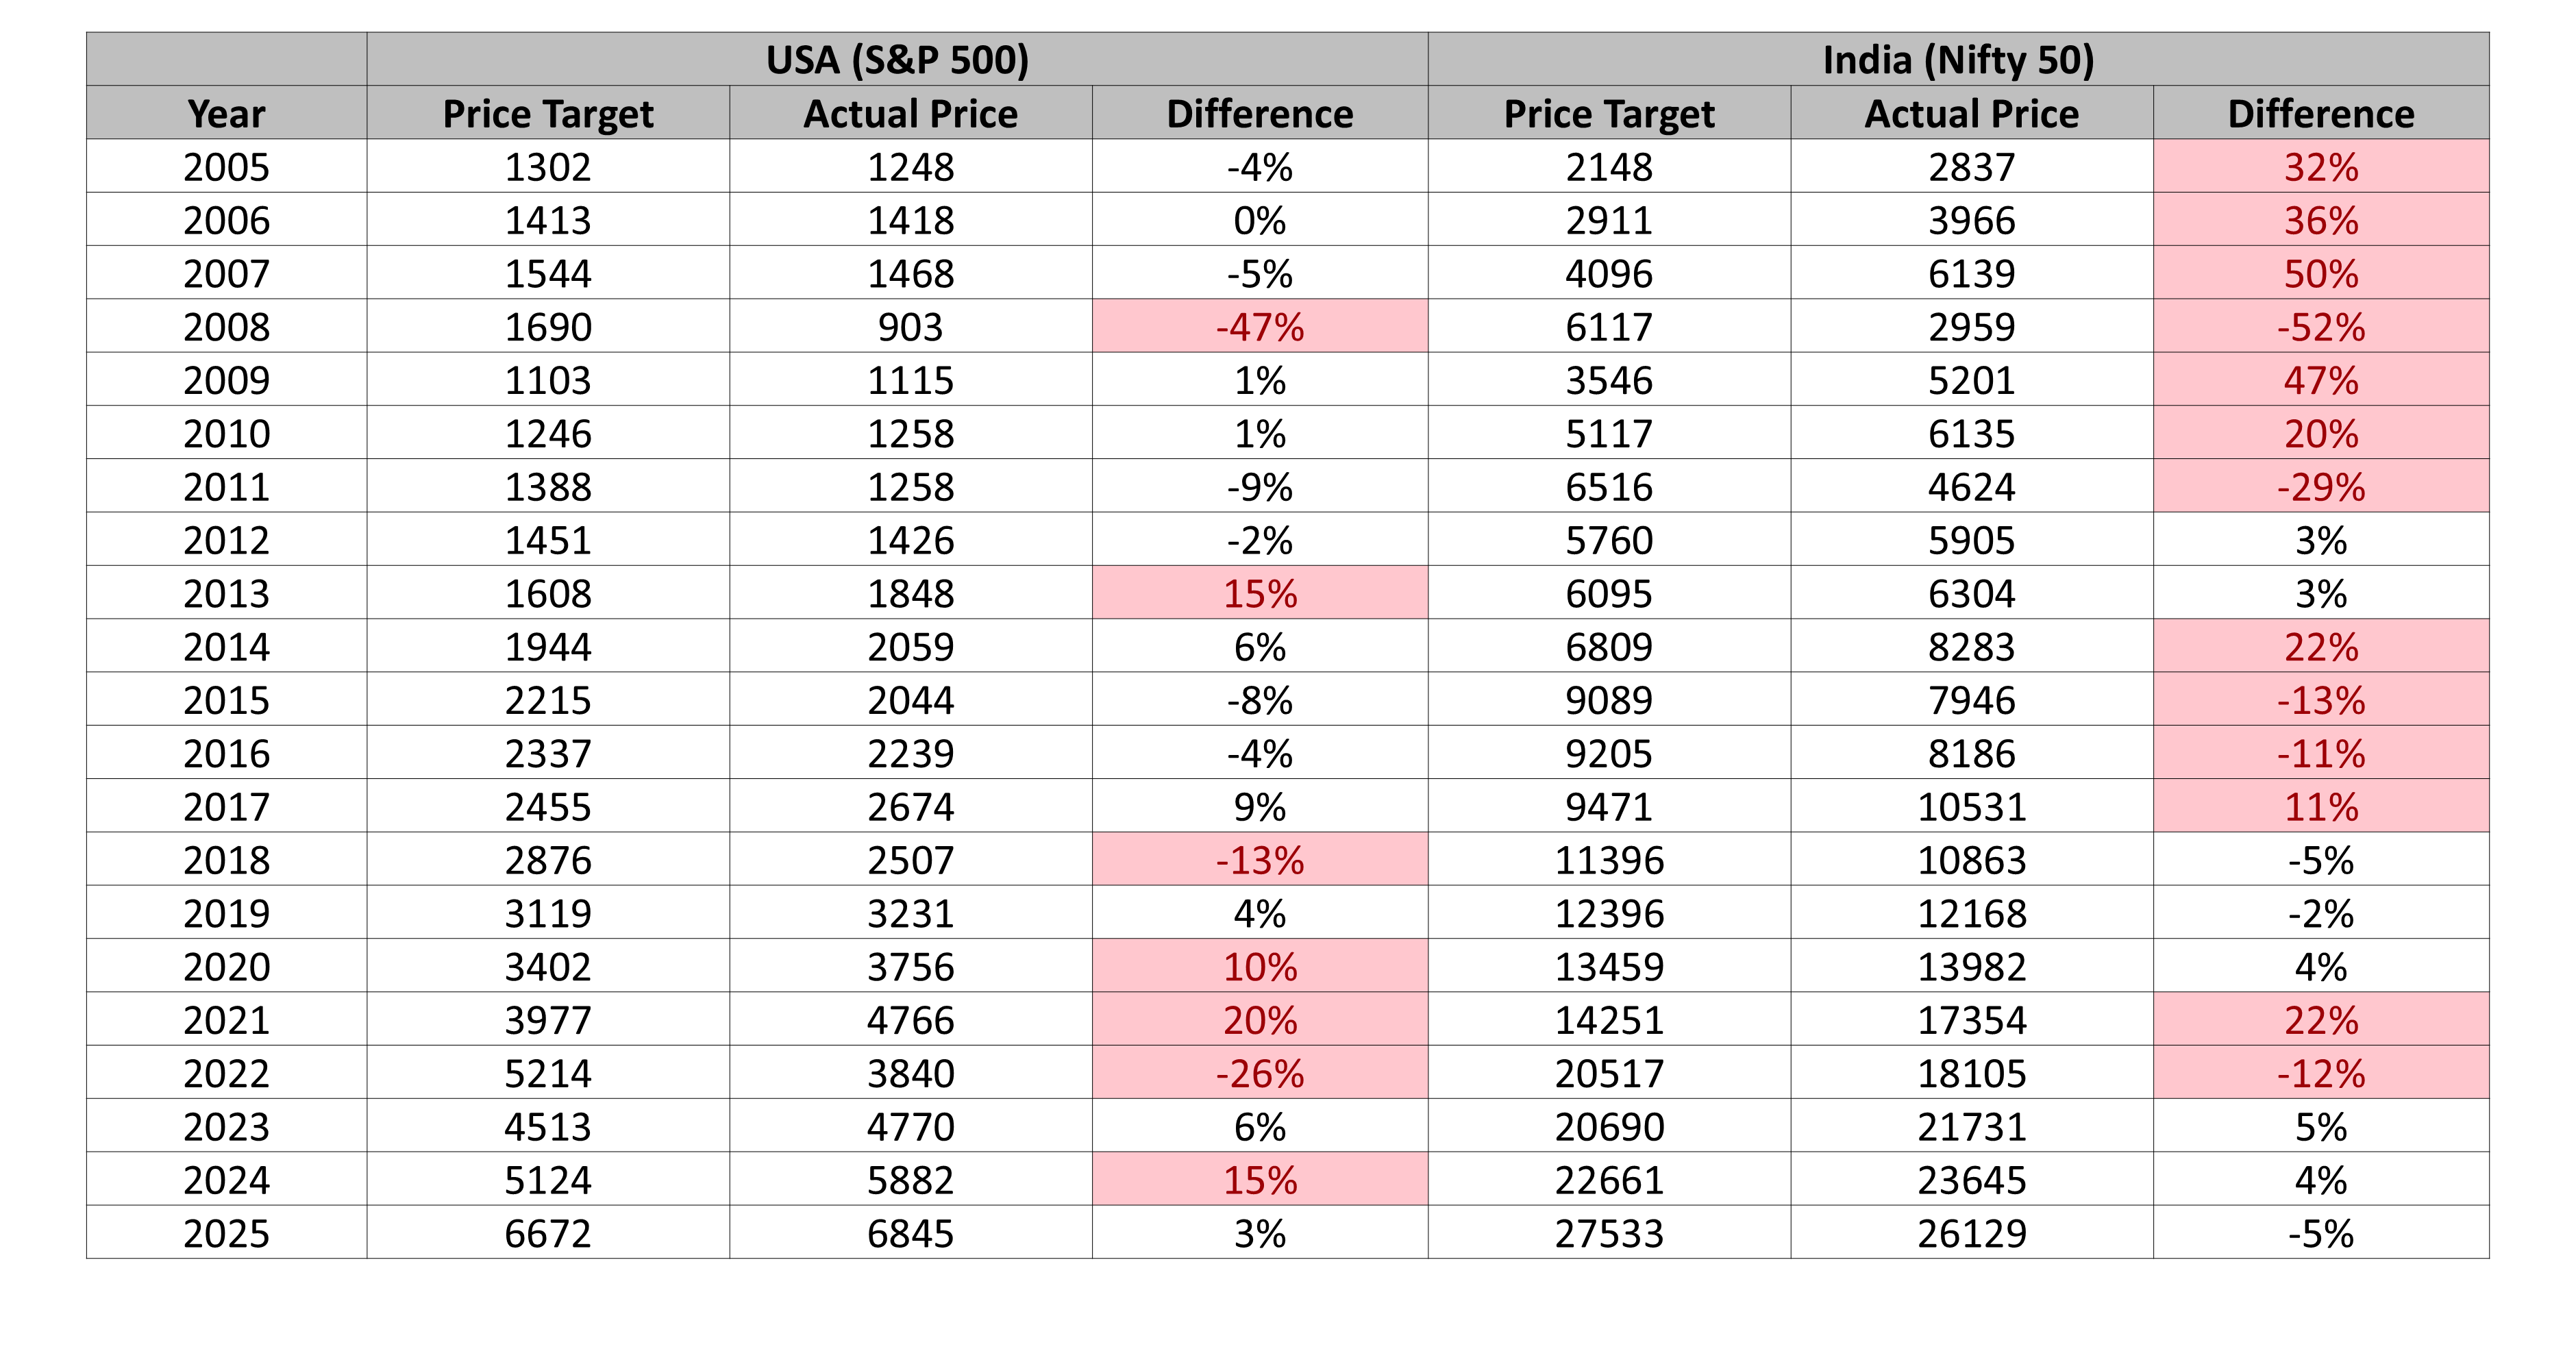Select the highlighted 36% difference cell
The width and height of the screenshot is (2576, 1349).
(x=2320, y=220)
